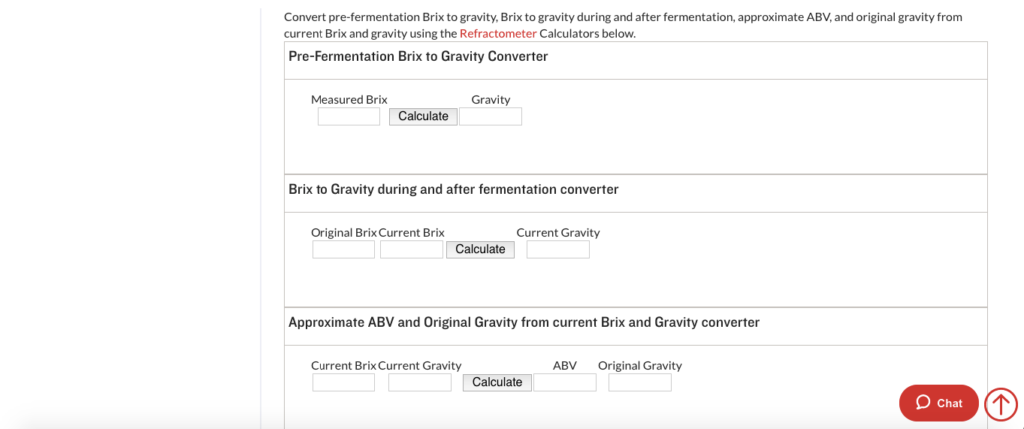The image size is (1024, 429).
Task: Click Current Brix field in fermentation converter
Action: [x=411, y=249]
